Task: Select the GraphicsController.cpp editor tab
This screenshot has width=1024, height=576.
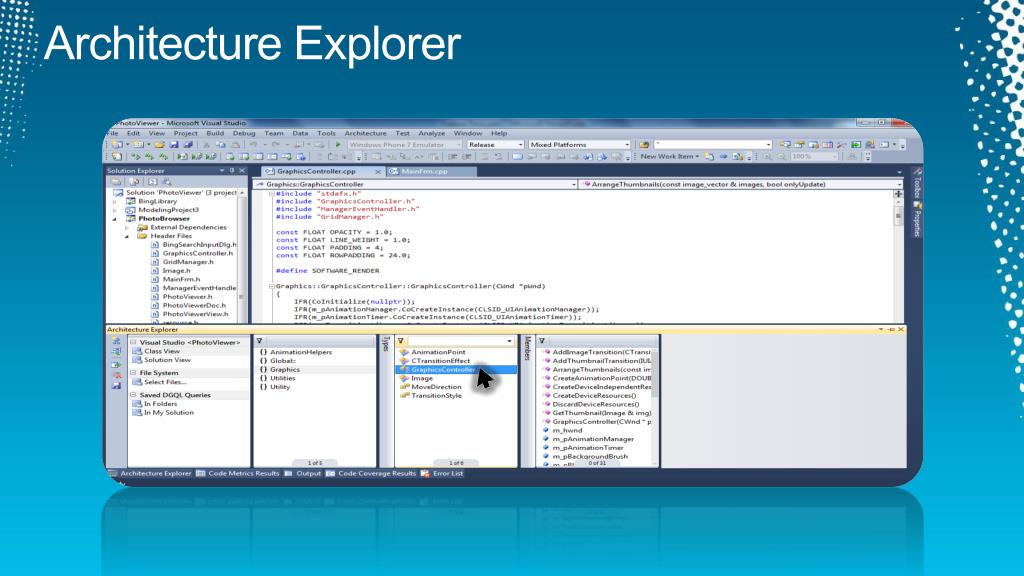Action: point(316,171)
